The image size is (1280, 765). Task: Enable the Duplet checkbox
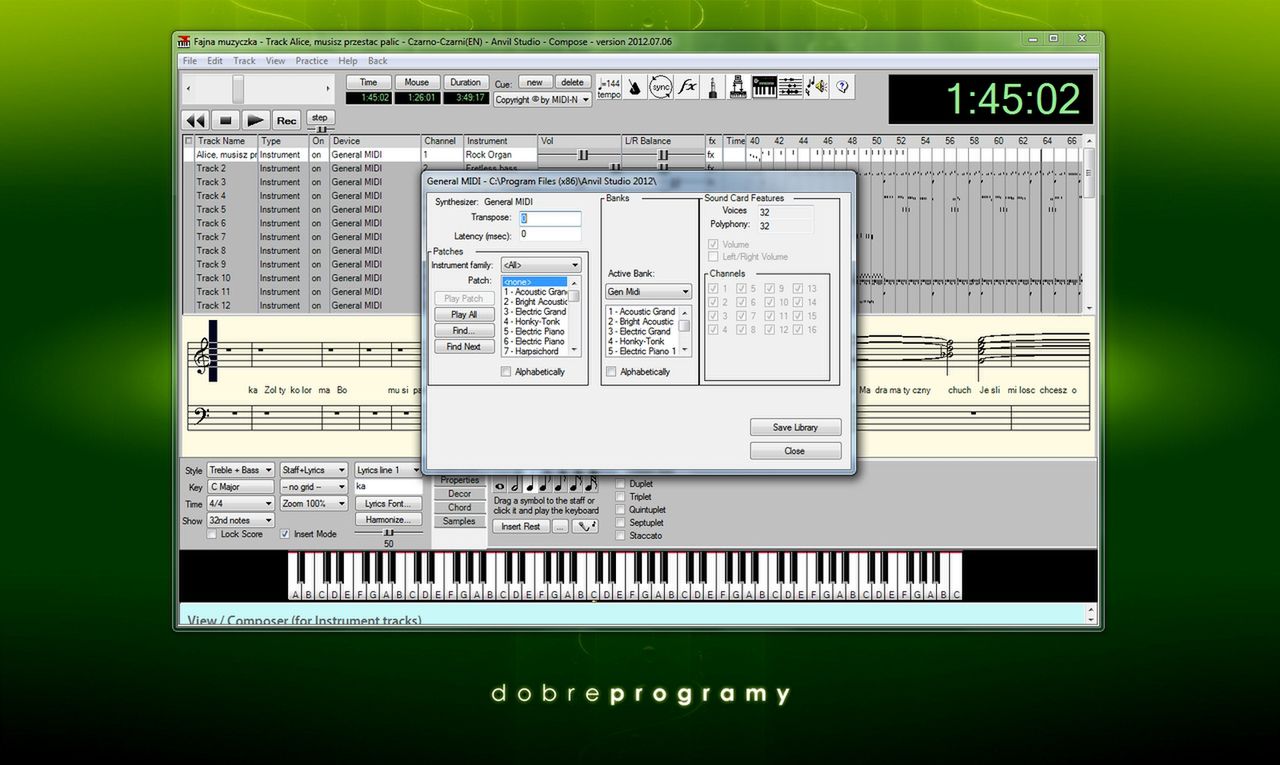pos(620,484)
